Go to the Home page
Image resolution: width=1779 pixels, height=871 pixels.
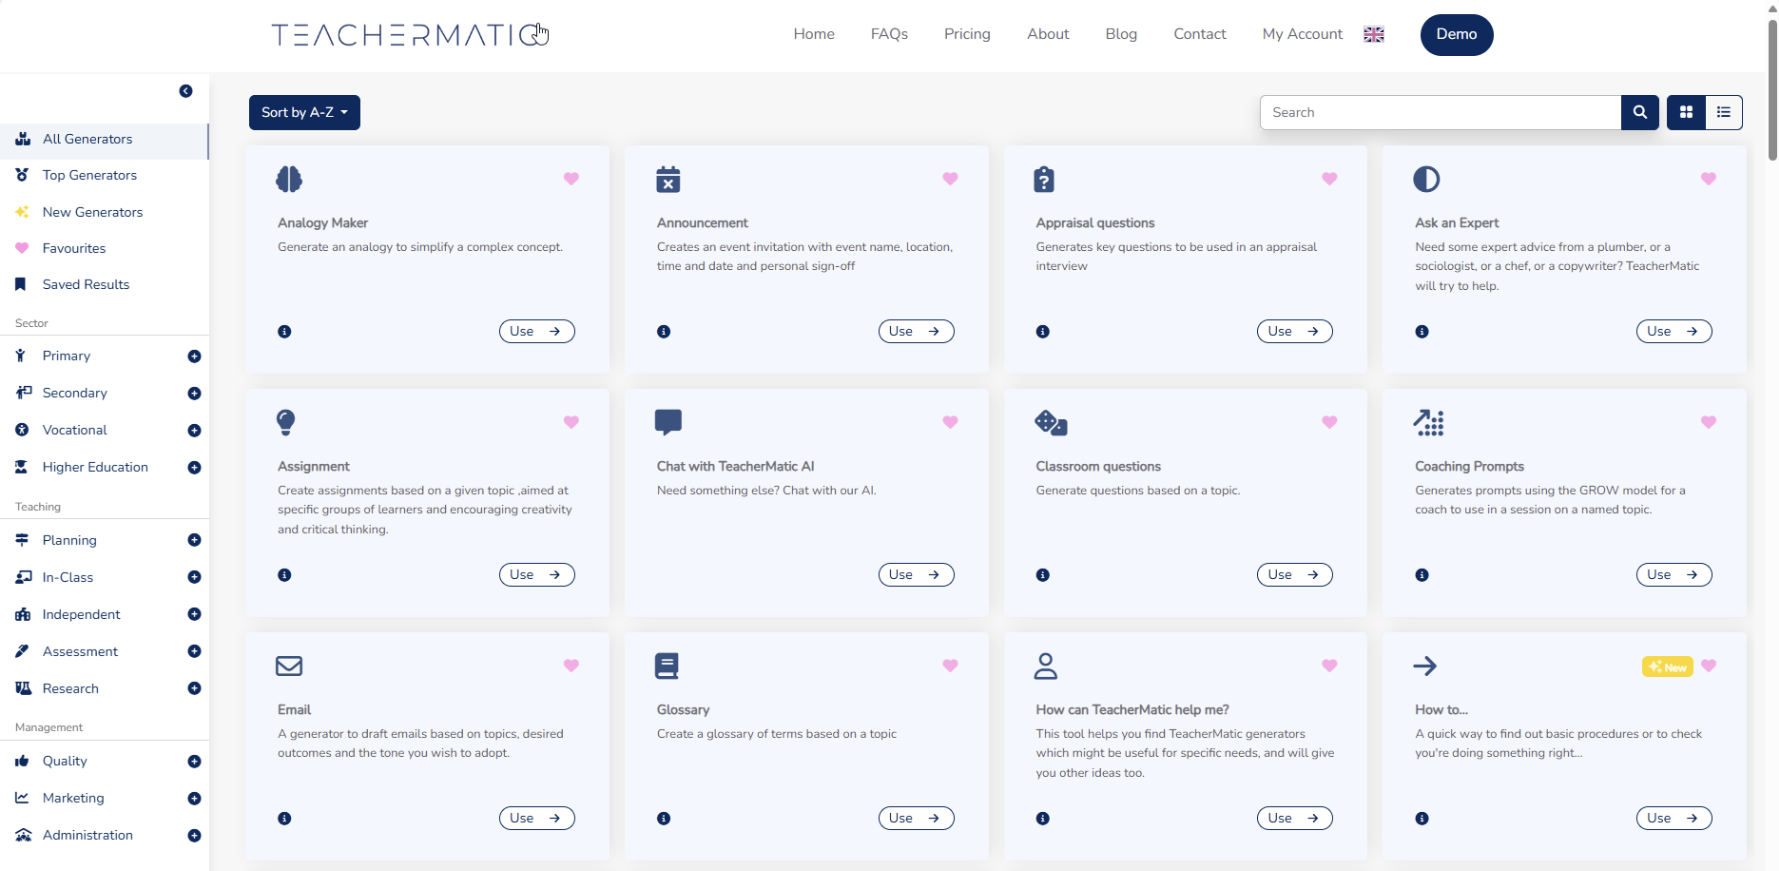point(814,34)
